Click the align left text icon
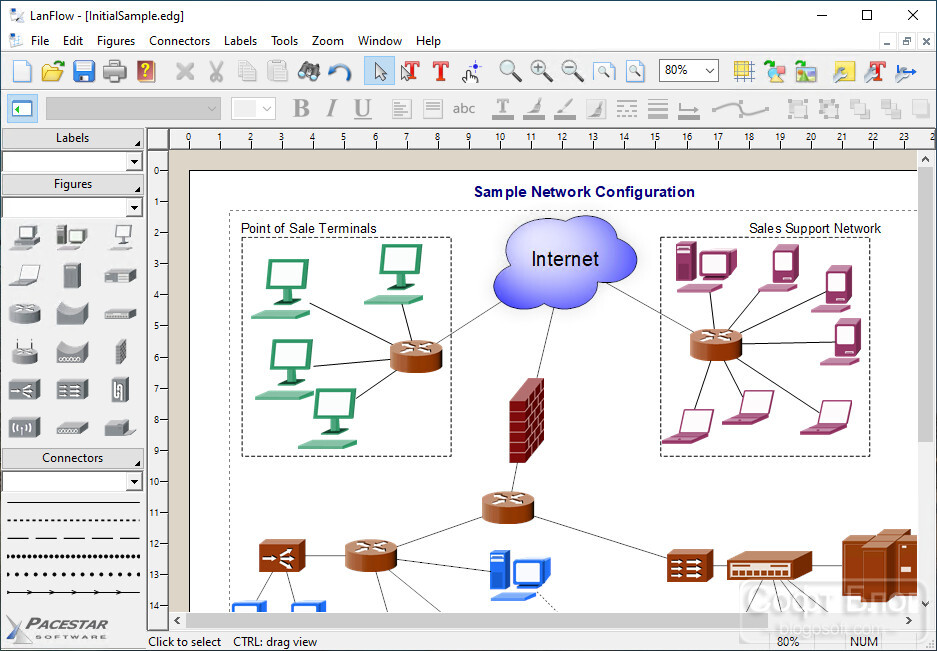This screenshot has height=651, width=937. [401, 109]
